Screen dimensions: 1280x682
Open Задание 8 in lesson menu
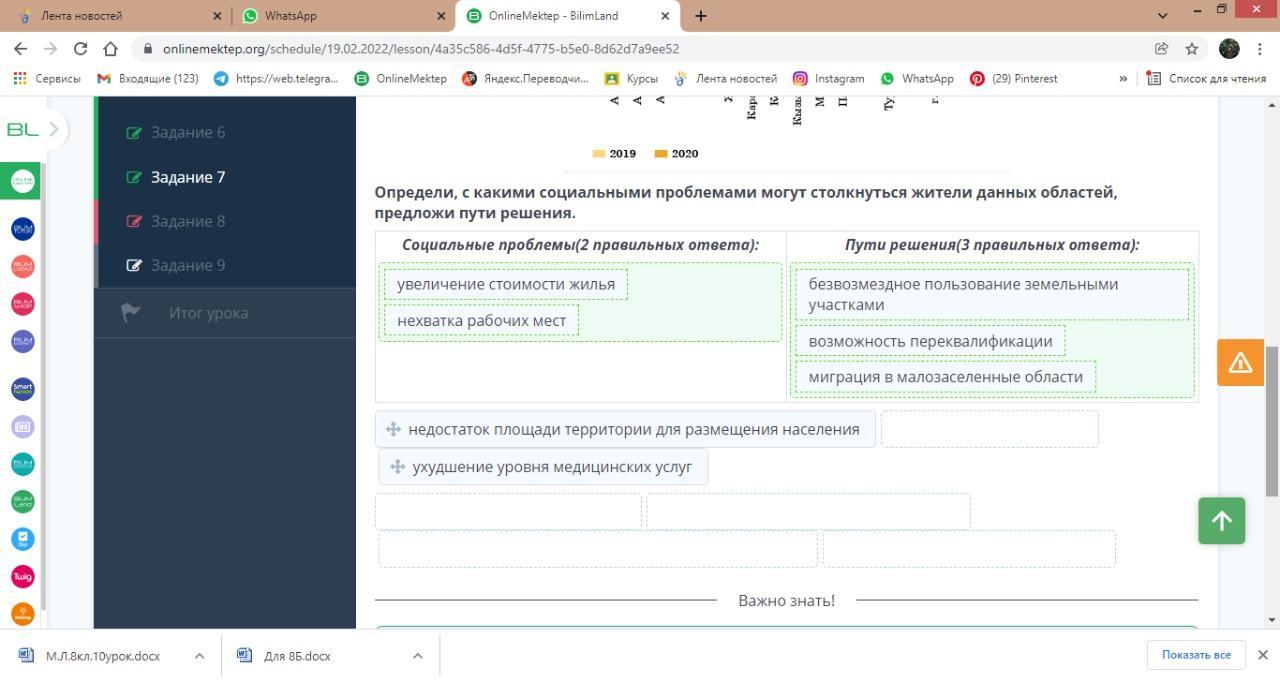tap(188, 221)
